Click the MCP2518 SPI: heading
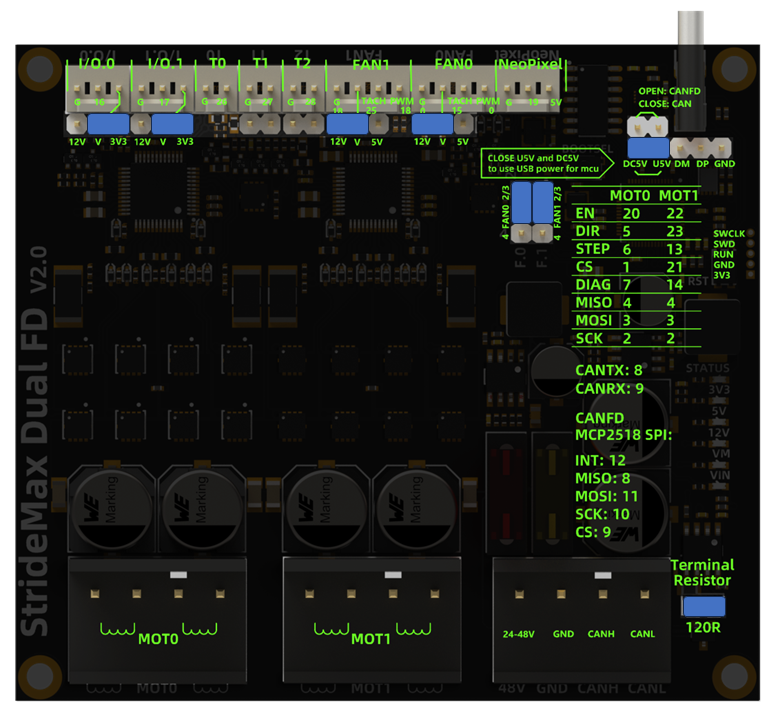 623,435
